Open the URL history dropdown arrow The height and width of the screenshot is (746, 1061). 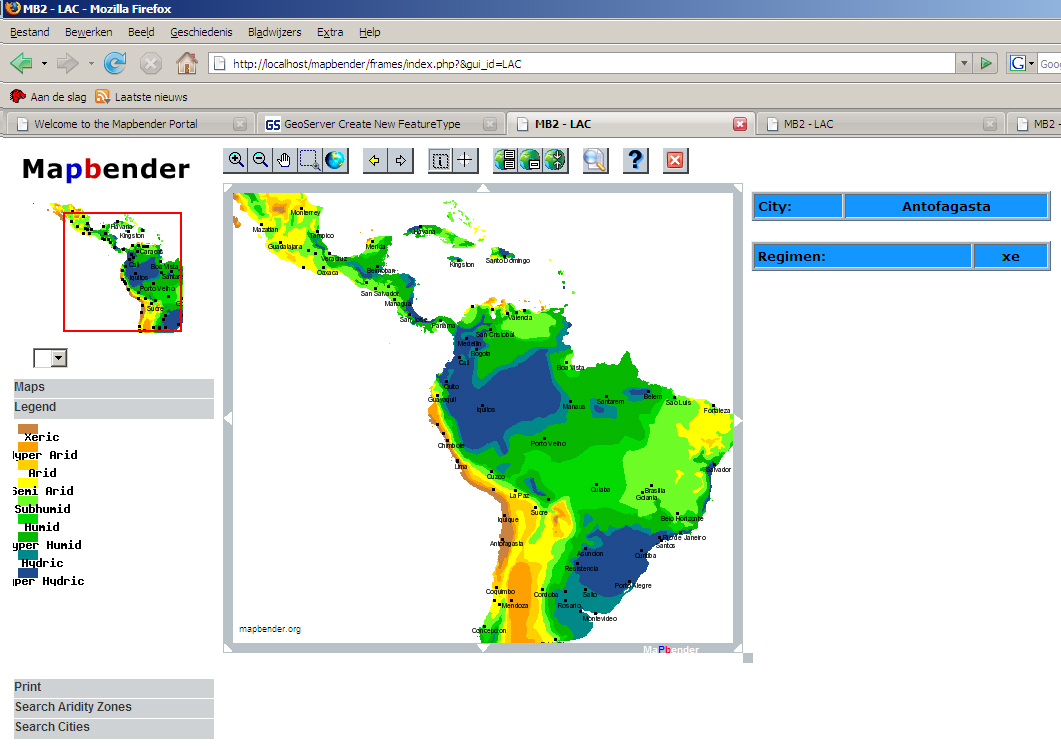point(964,63)
